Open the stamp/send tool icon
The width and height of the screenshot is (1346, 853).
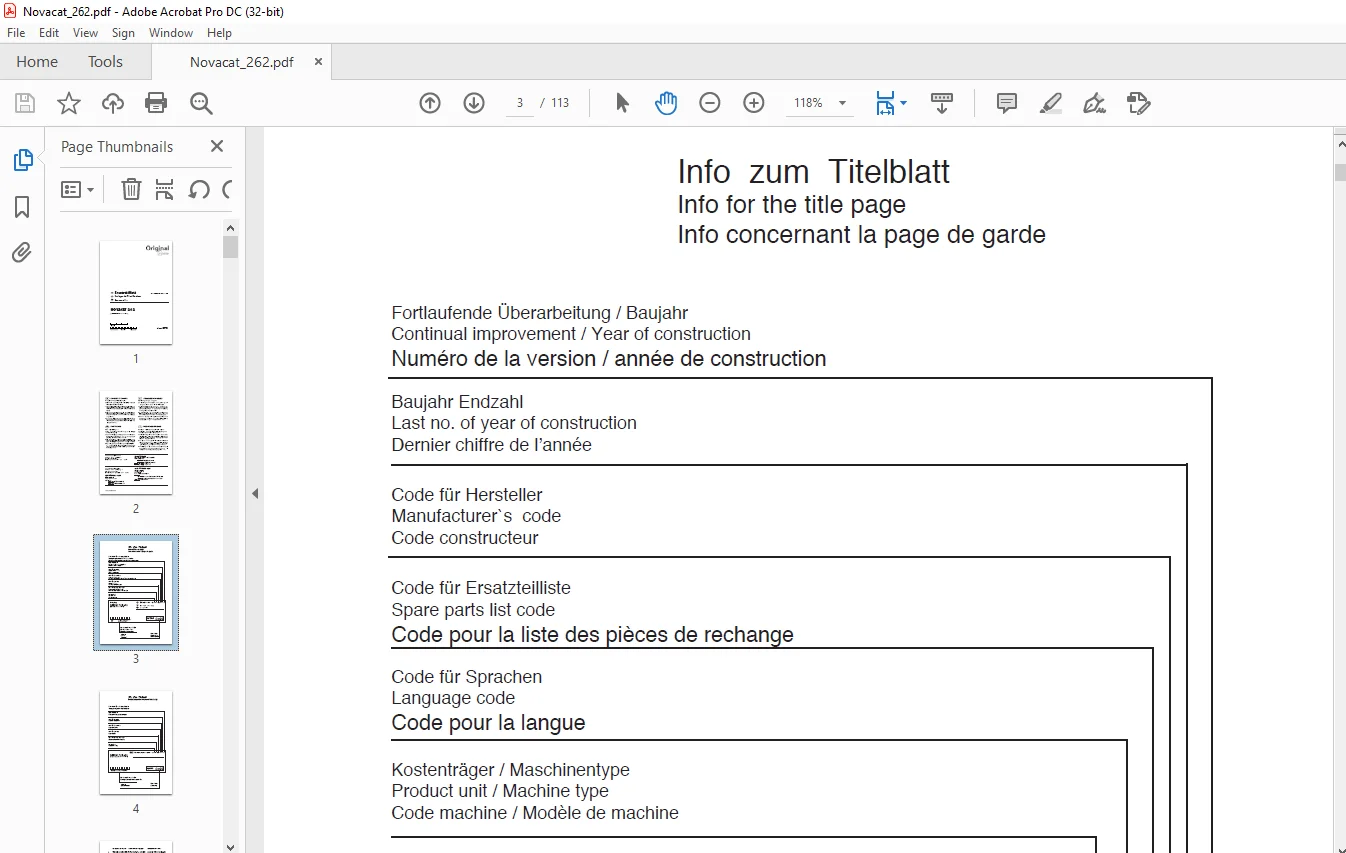click(1139, 103)
